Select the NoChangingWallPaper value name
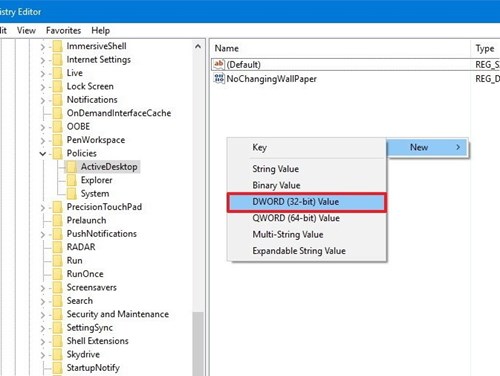The height and width of the screenshot is (376, 500). coord(271,79)
